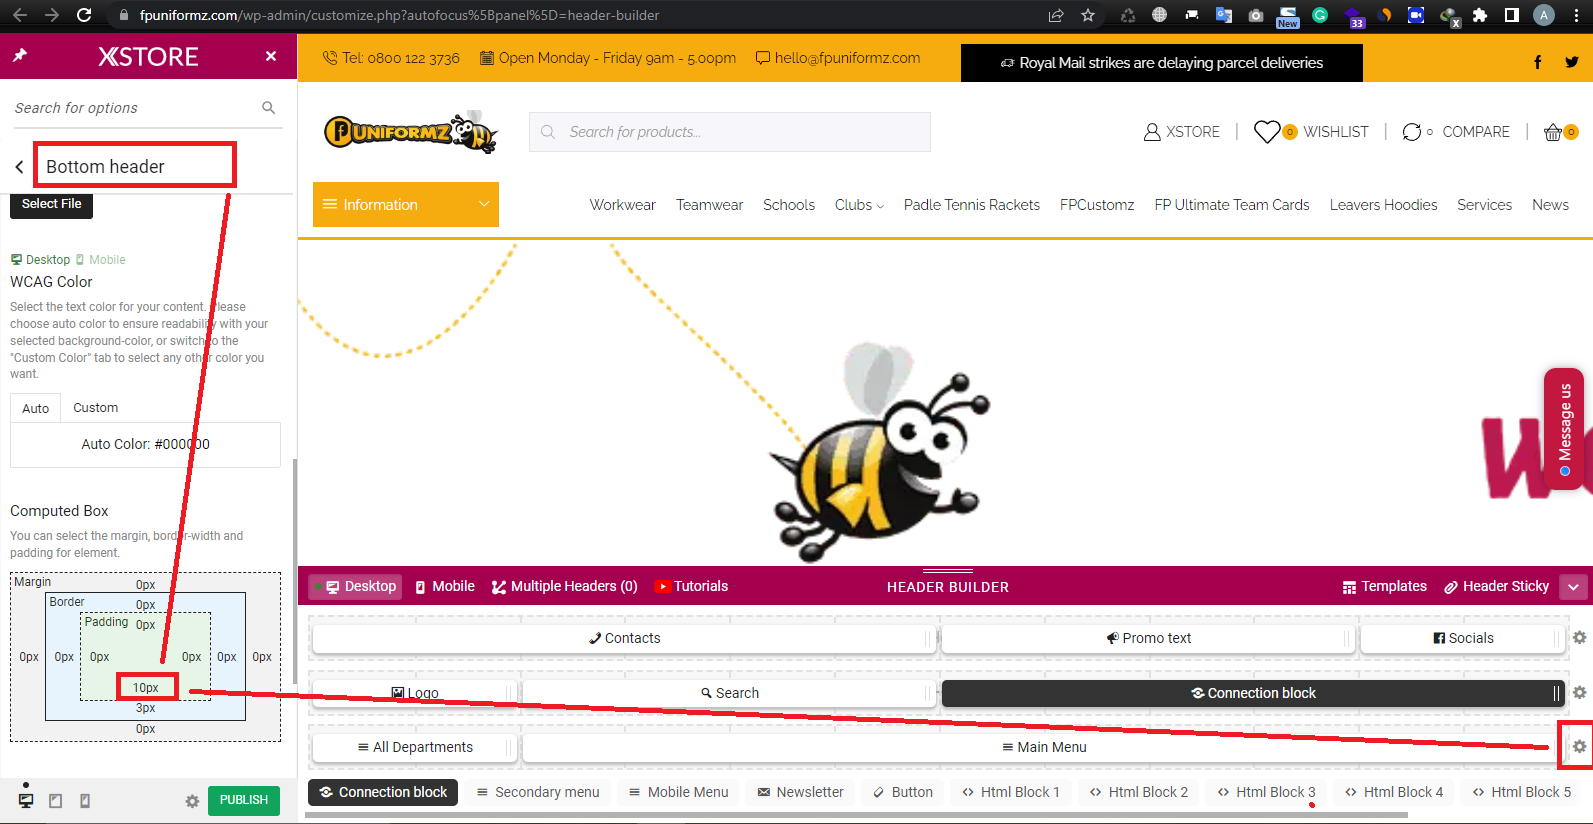Select the Promo text header element

coord(1148,638)
